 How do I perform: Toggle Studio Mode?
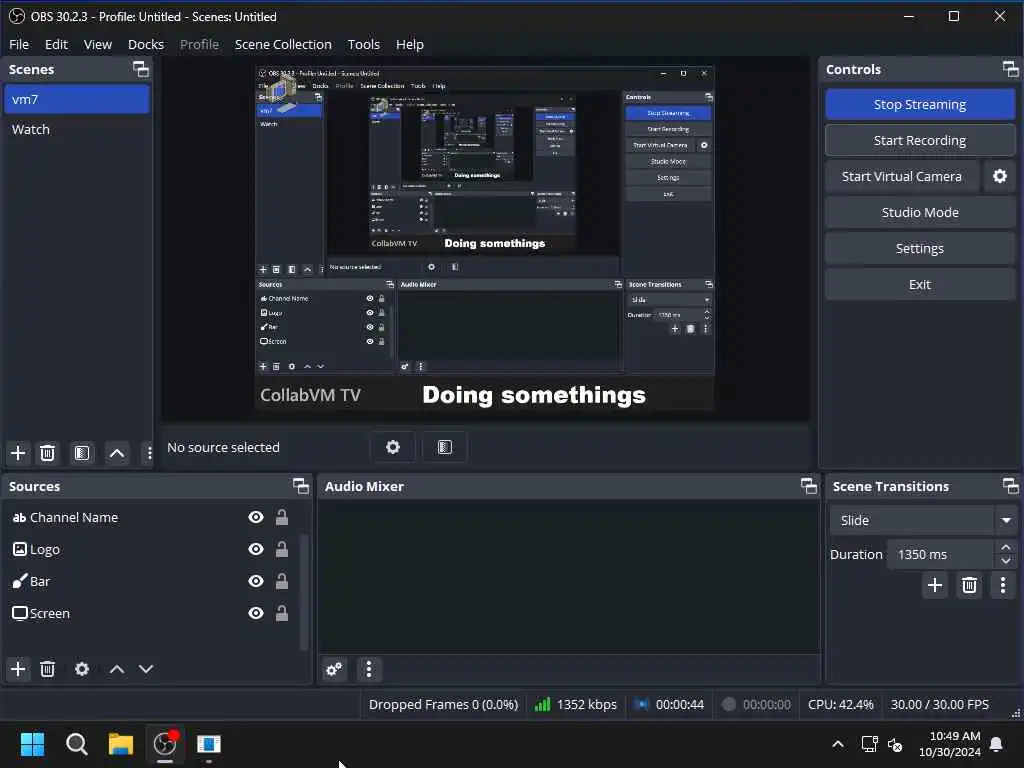point(920,212)
